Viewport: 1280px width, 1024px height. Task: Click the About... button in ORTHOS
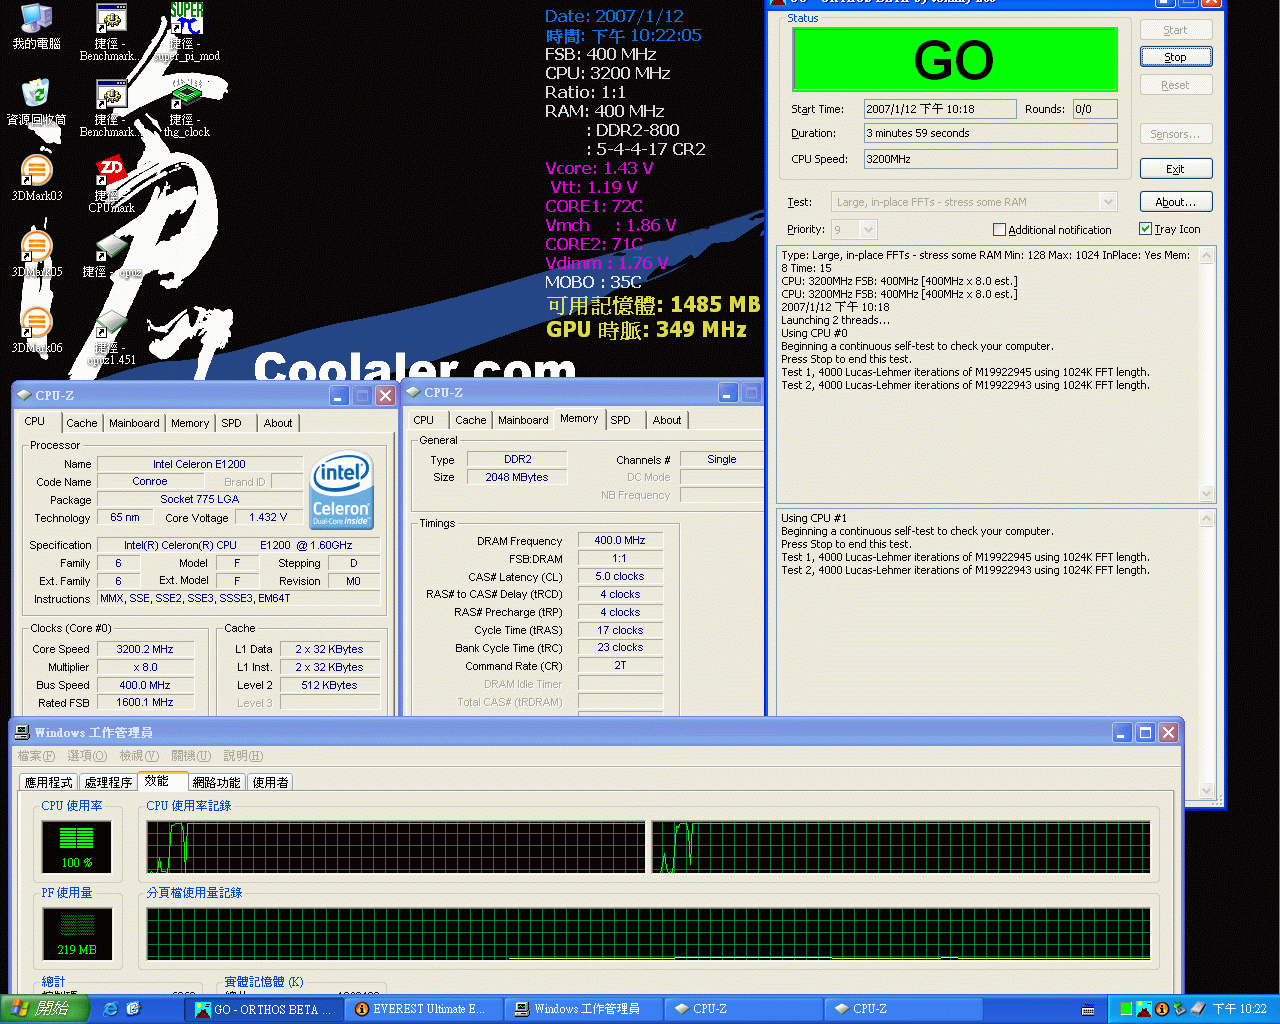tap(1176, 202)
